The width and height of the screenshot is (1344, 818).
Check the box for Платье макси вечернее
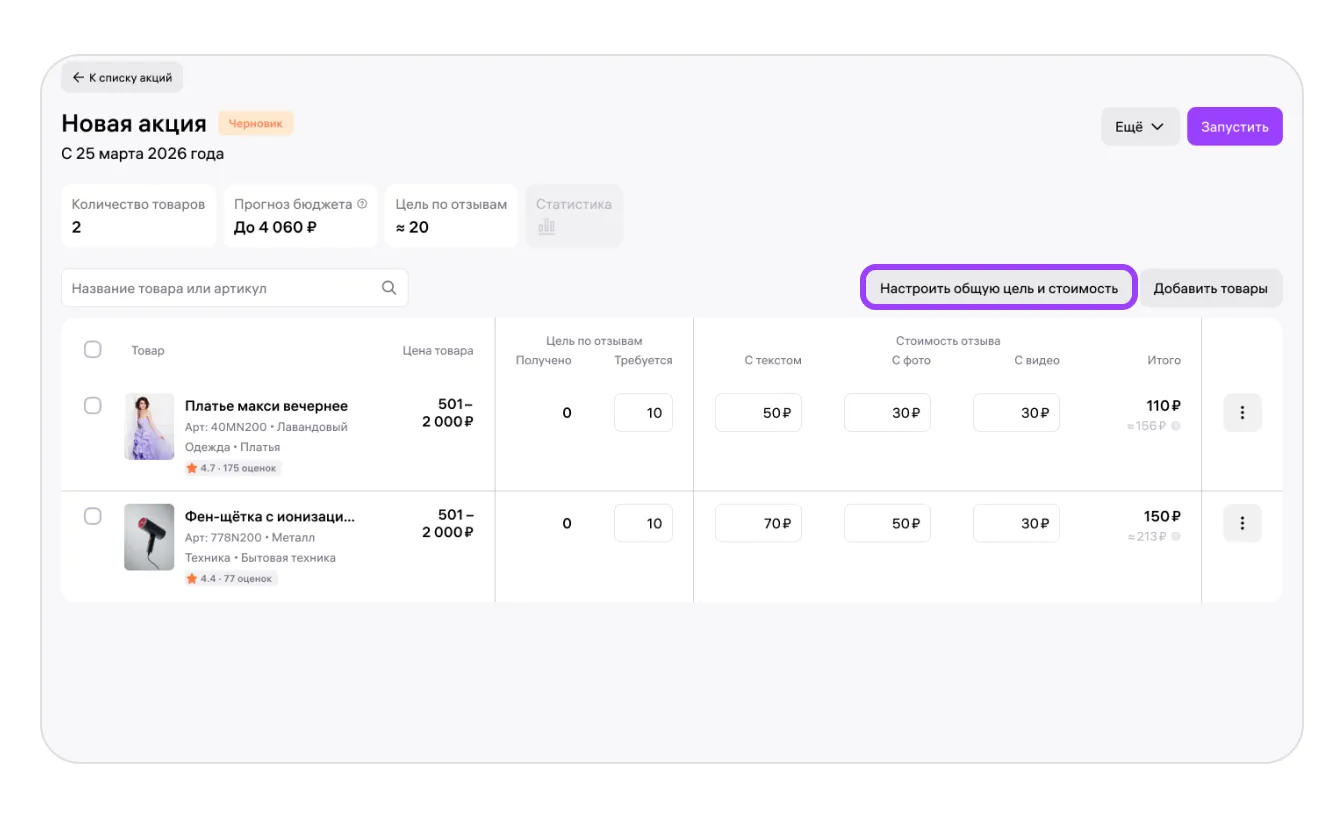click(92, 406)
